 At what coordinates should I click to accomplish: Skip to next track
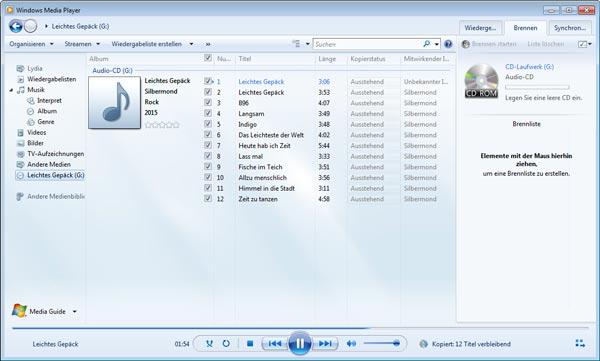[325, 343]
